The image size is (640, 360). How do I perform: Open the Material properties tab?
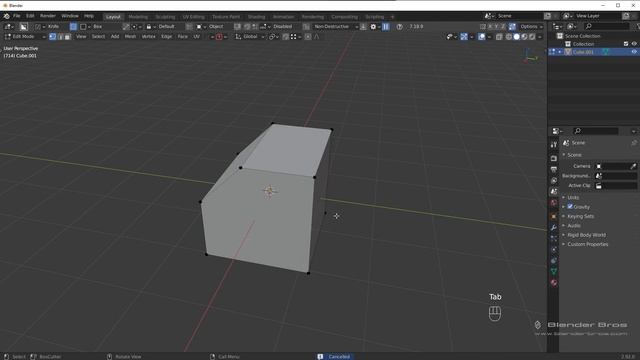(x=553, y=282)
